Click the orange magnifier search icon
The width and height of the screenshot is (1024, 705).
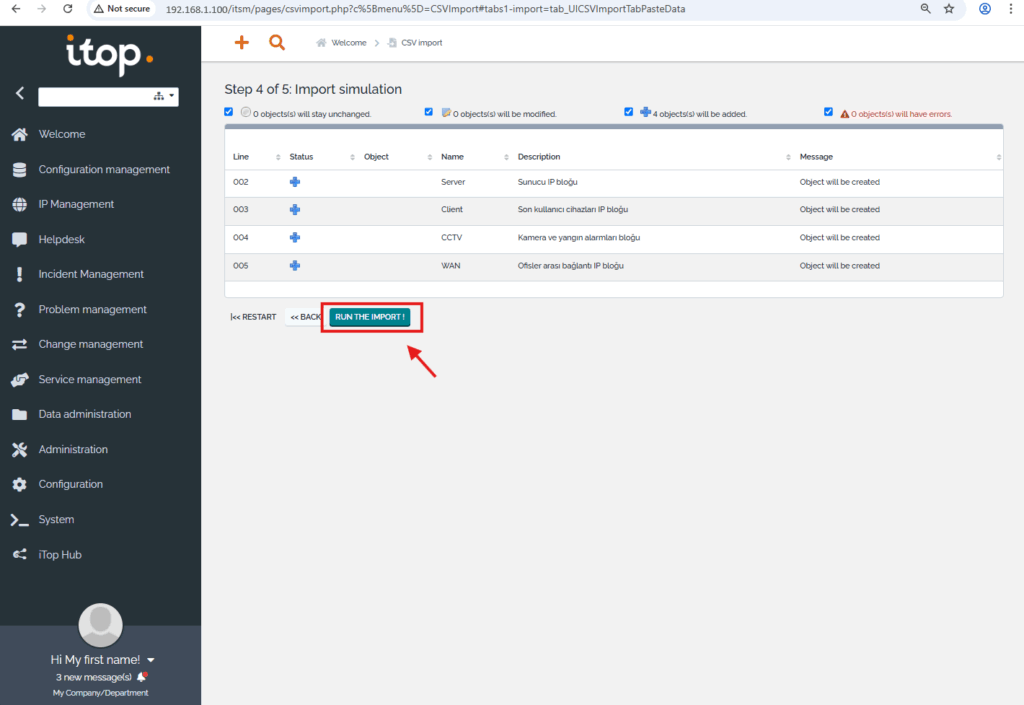click(277, 43)
